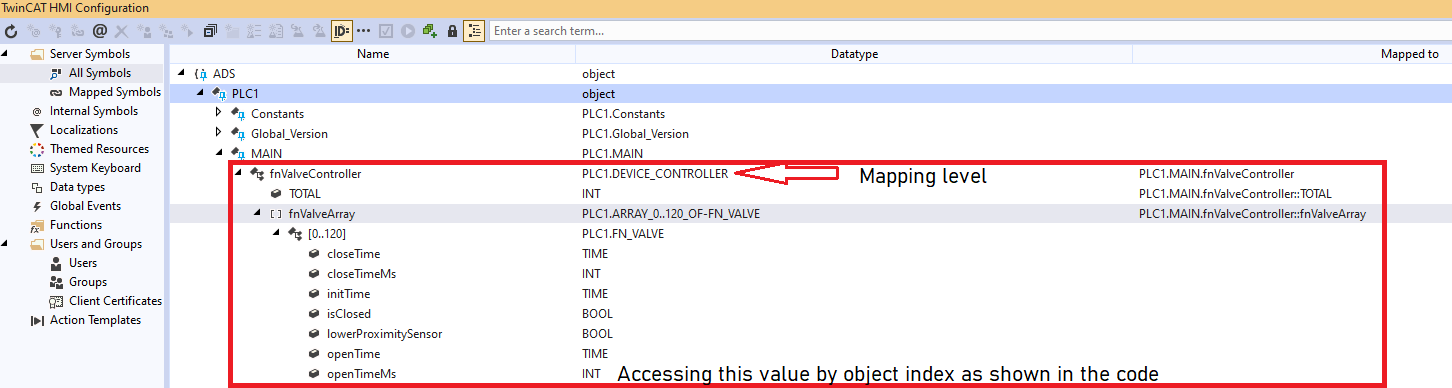Click the PLC1.DEVICE_CONTROLLER datatype cell
1452x388 pixels.
[655, 174]
